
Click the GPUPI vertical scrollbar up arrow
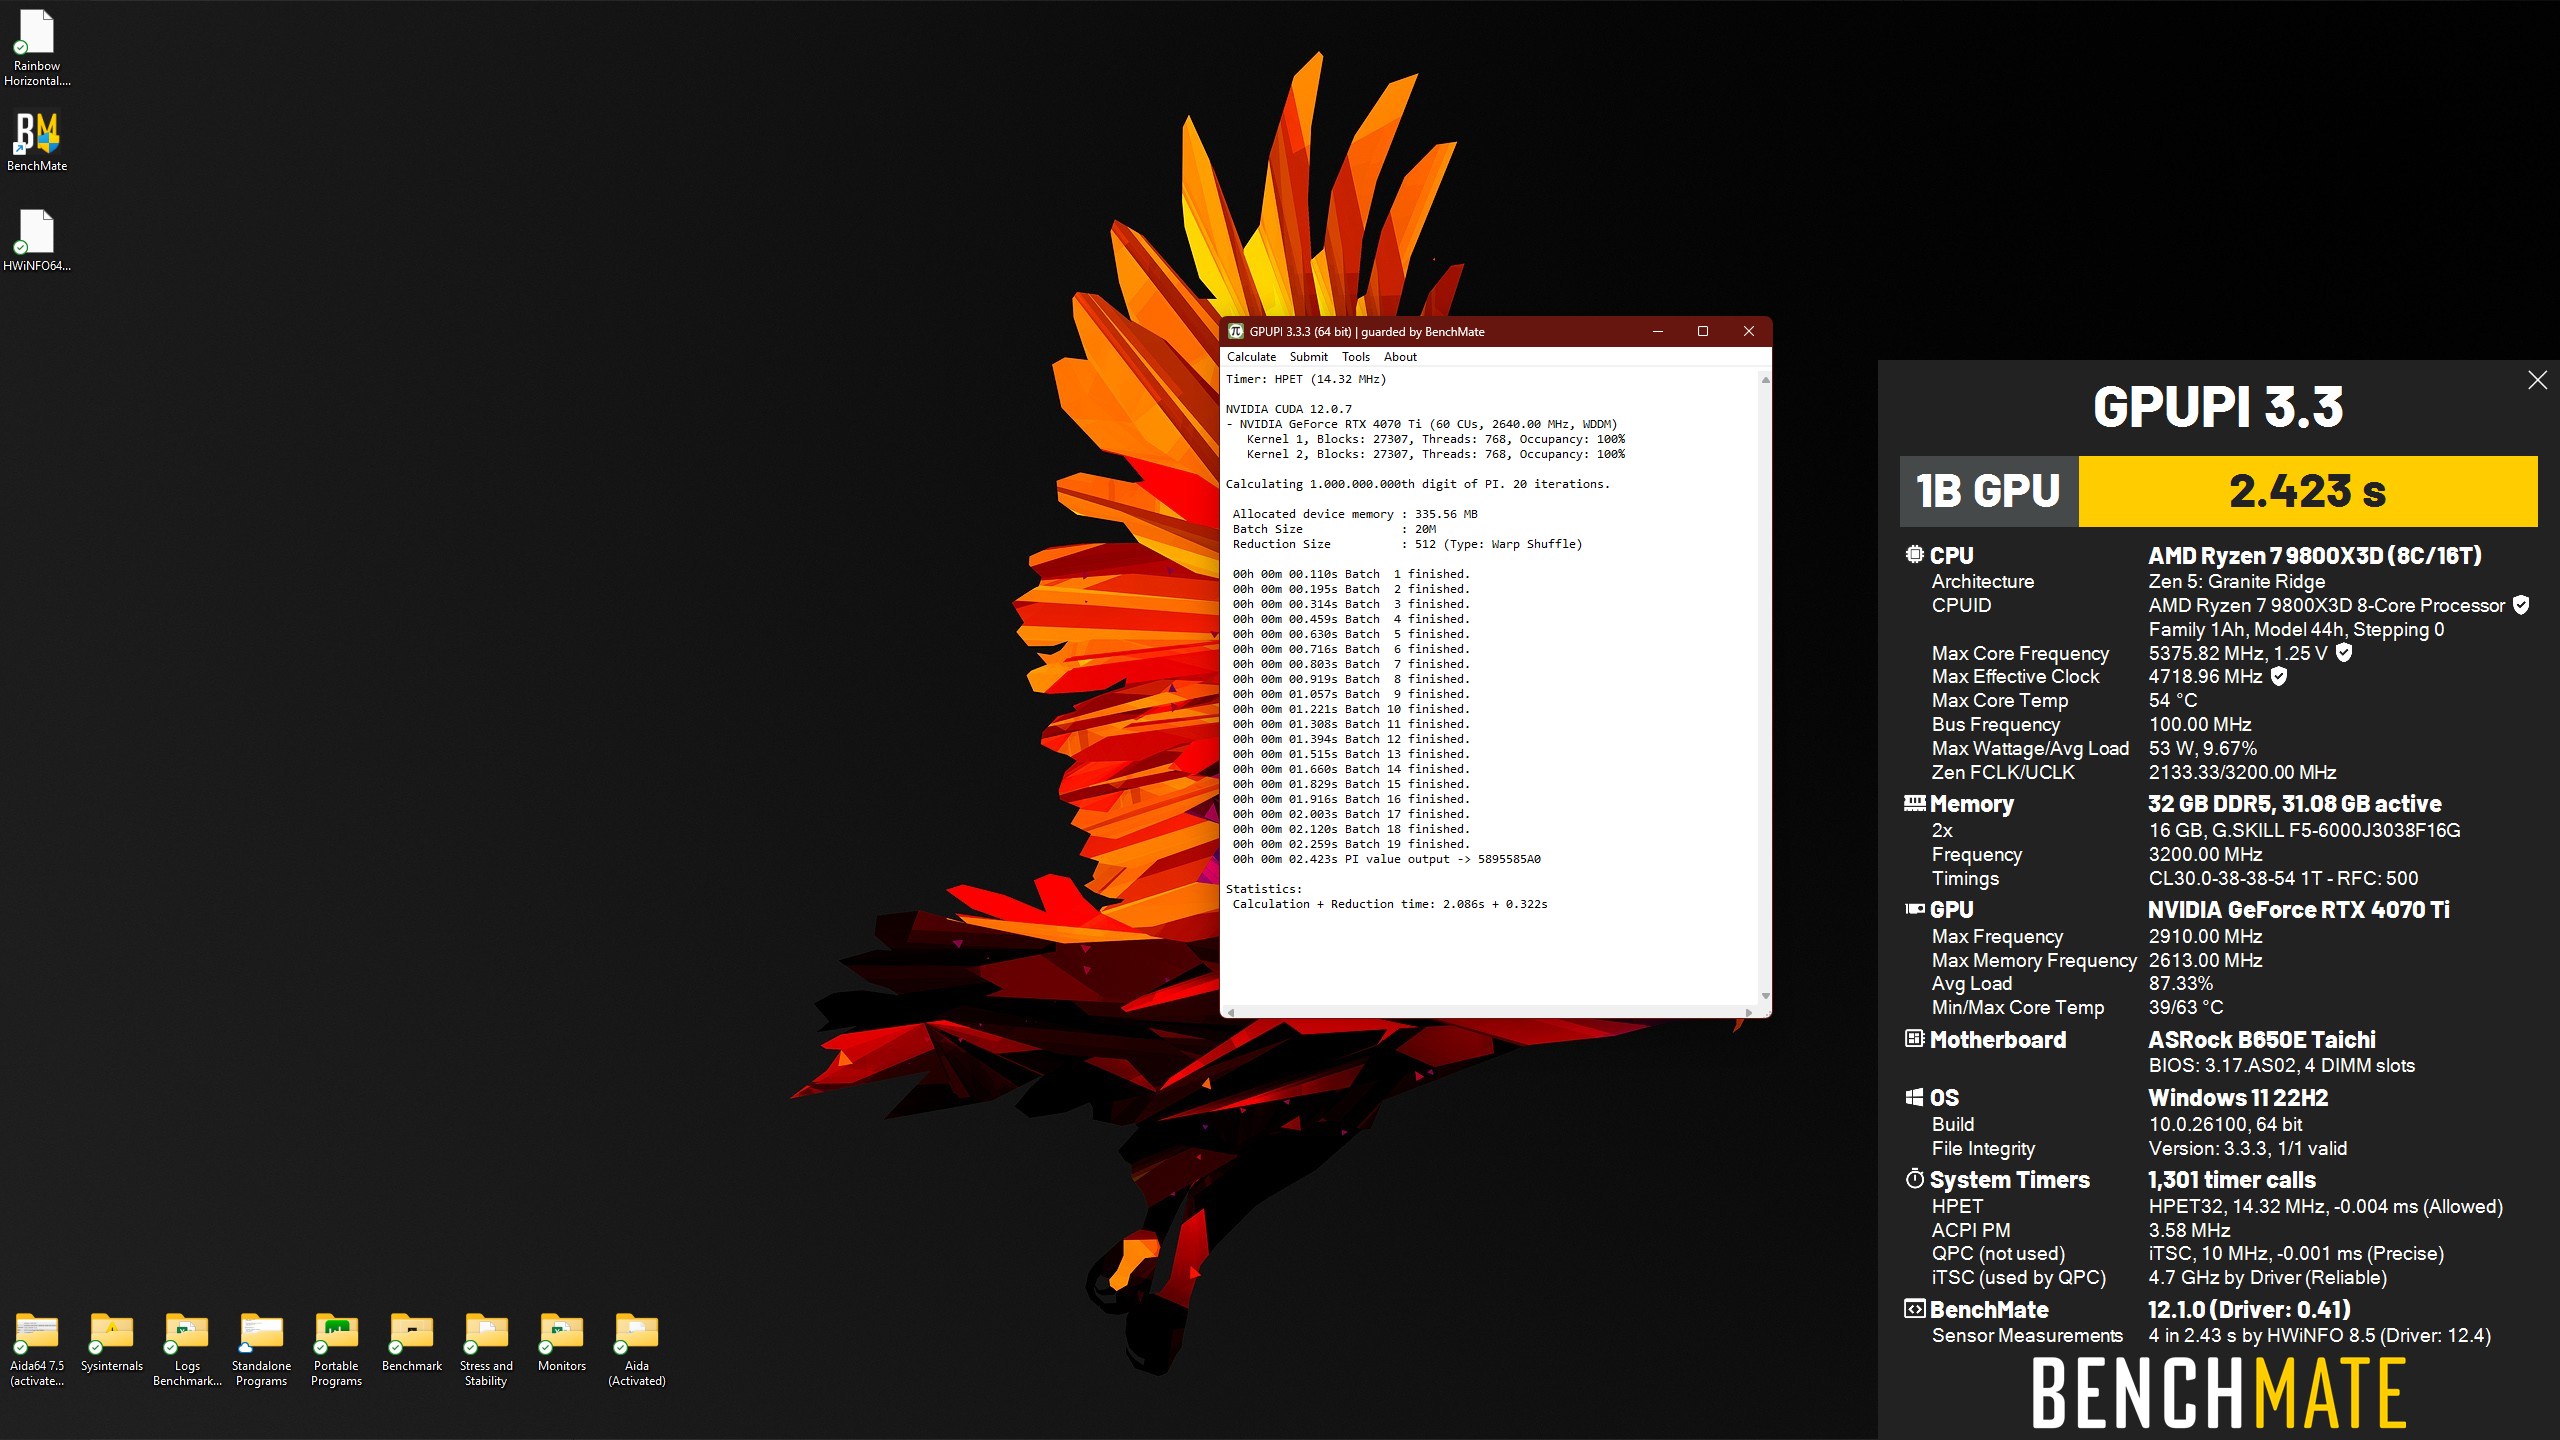[x=1765, y=380]
